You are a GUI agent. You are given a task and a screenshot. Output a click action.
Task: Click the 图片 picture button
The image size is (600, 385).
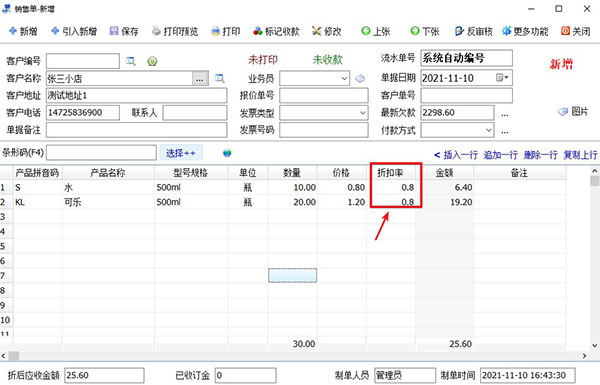tap(573, 111)
